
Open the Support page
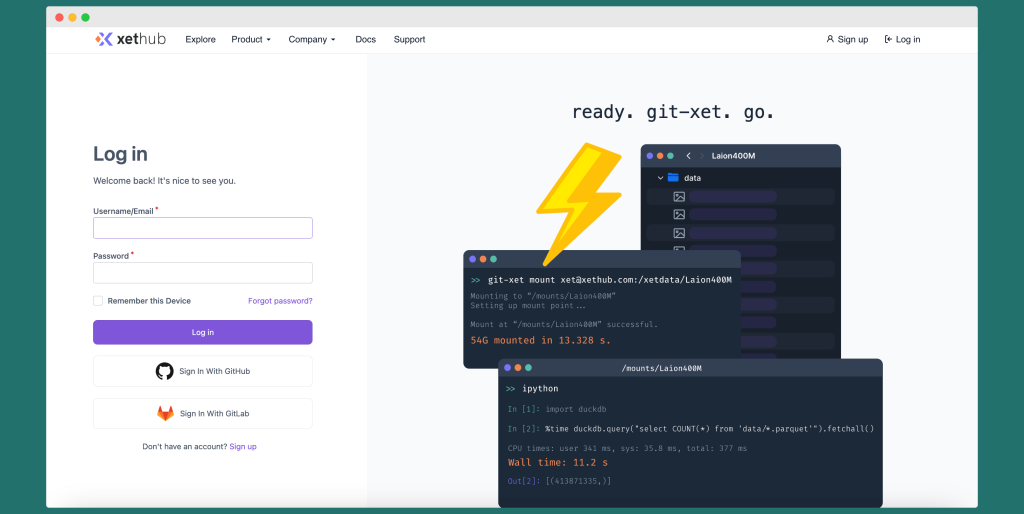coord(409,39)
